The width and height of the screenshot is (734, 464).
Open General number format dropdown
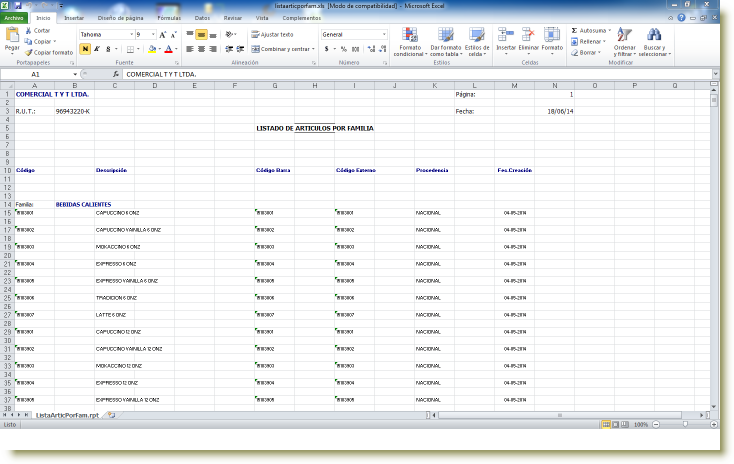384,35
